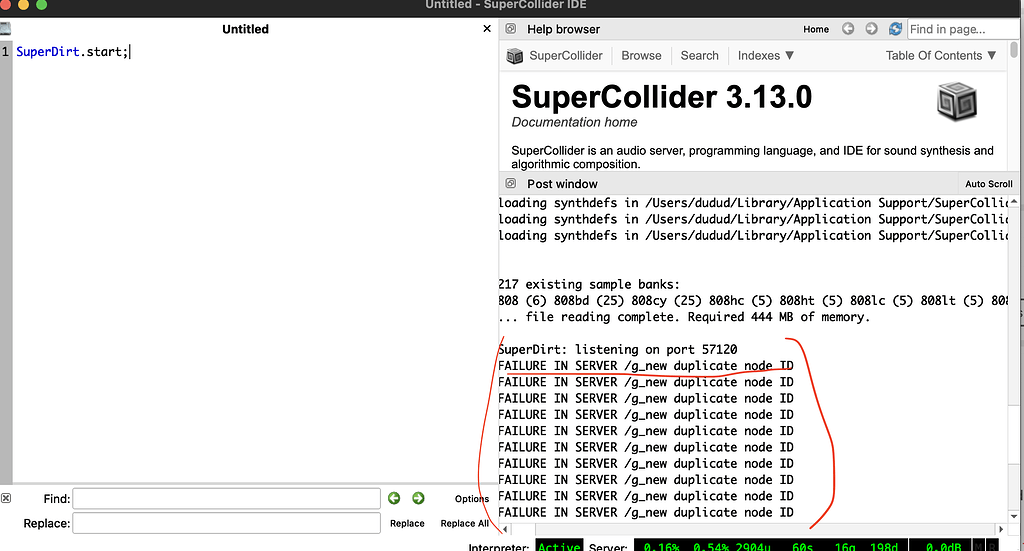Go back in the Help browser
The height and width of the screenshot is (551, 1024).
(848, 29)
